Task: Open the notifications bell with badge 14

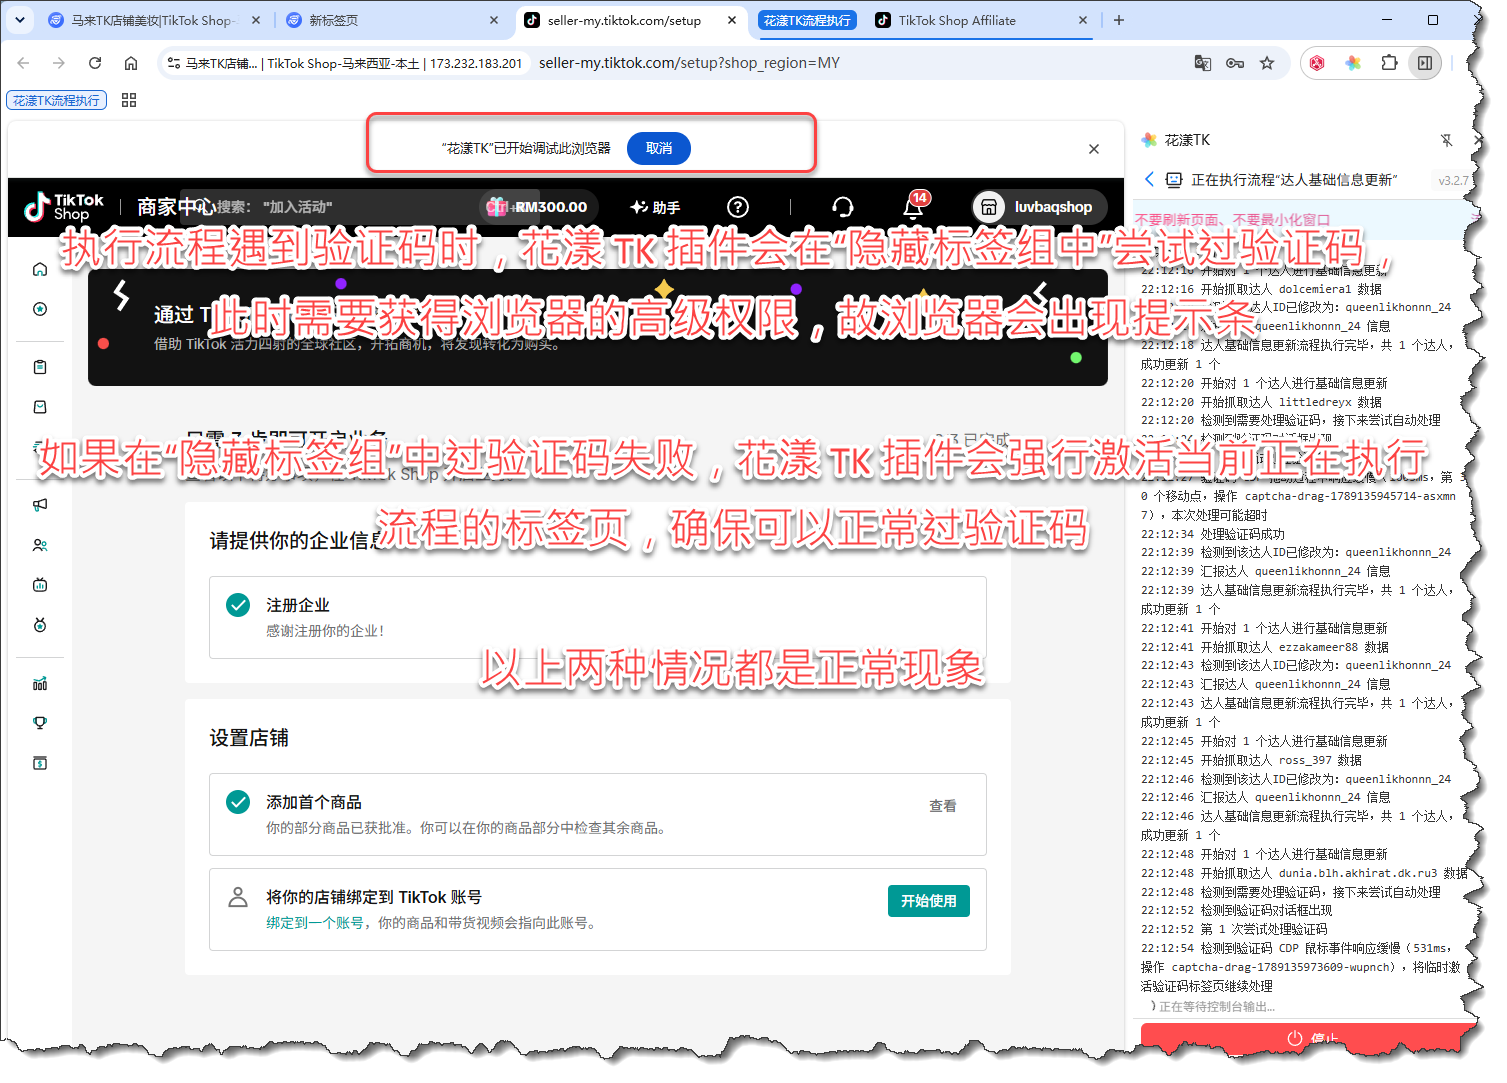Action: click(x=913, y=206)
